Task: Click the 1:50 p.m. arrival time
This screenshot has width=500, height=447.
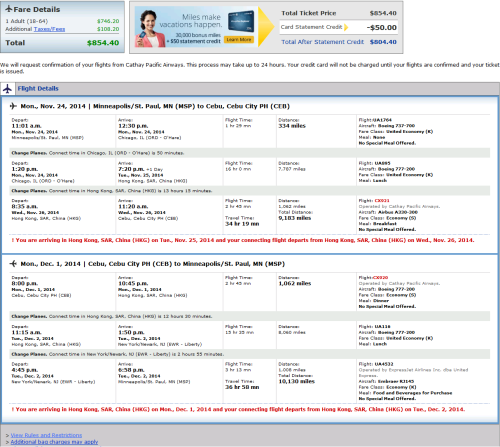Action: click(x=131, y=332)
